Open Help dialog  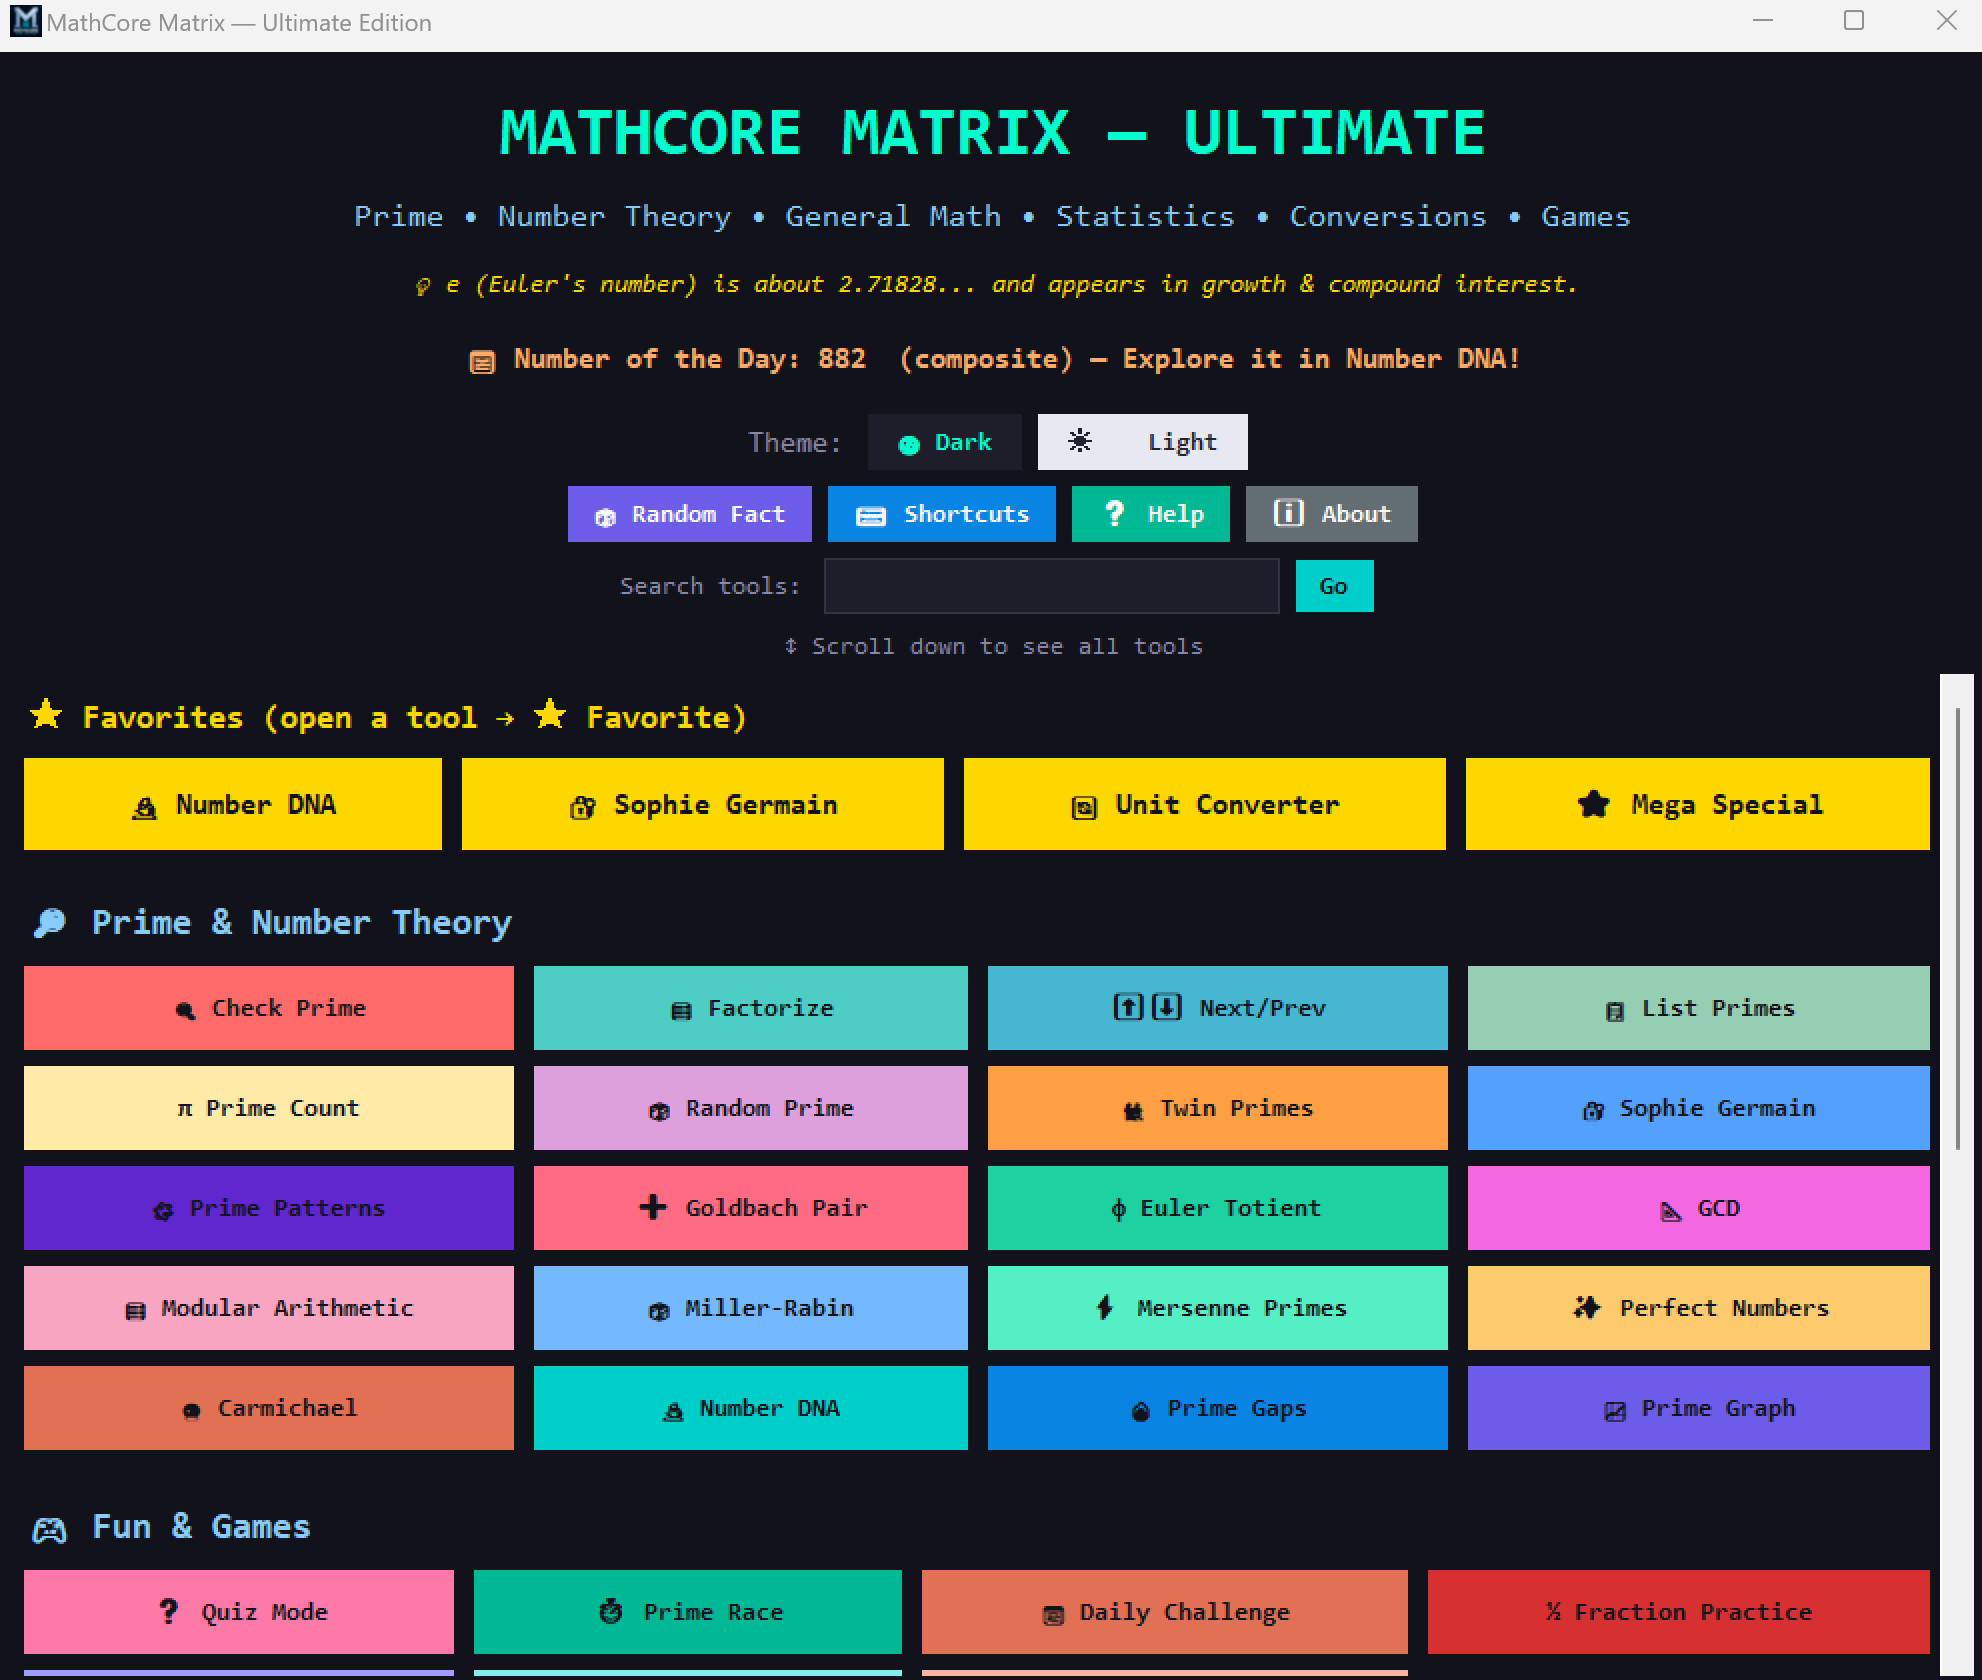[1150, 514]
